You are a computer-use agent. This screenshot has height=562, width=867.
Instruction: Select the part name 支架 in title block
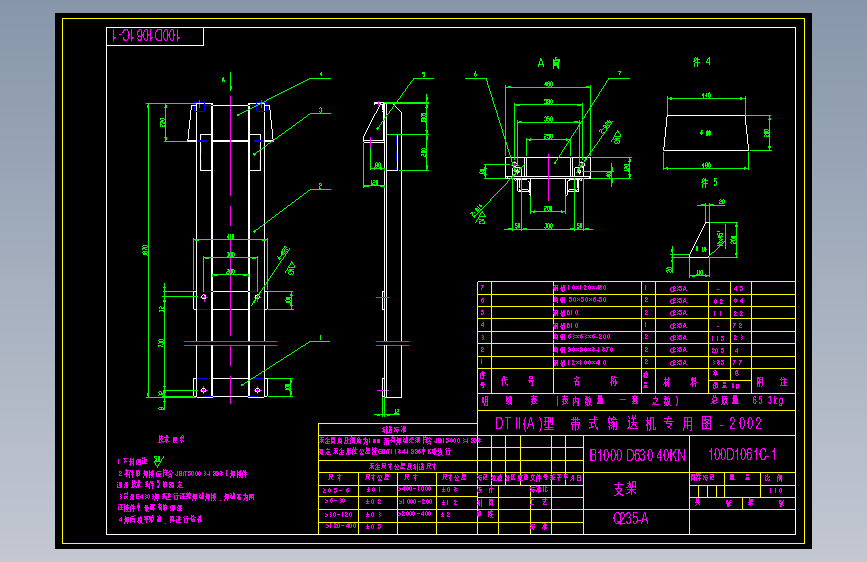coord(625,488)
